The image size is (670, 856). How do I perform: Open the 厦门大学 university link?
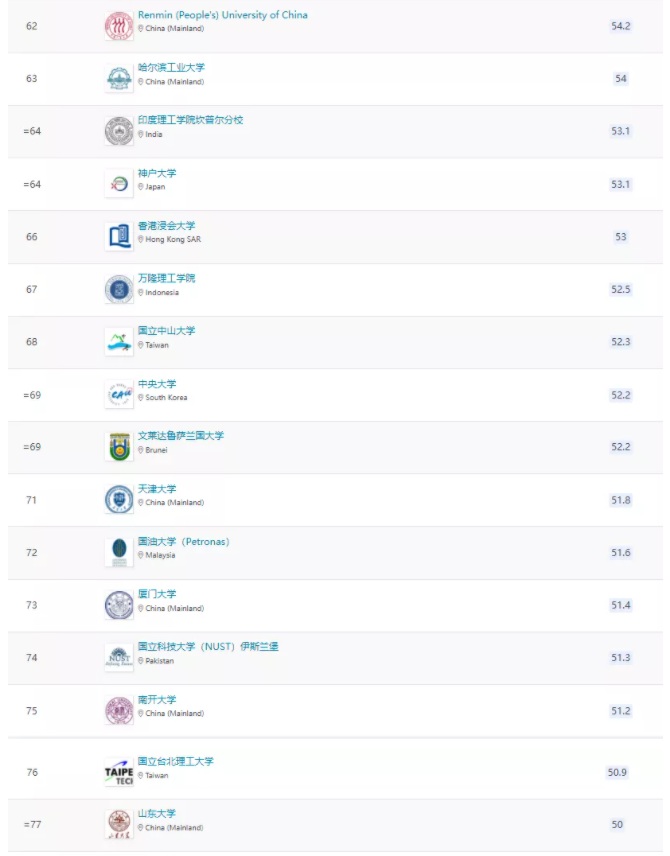pos(157,594)
